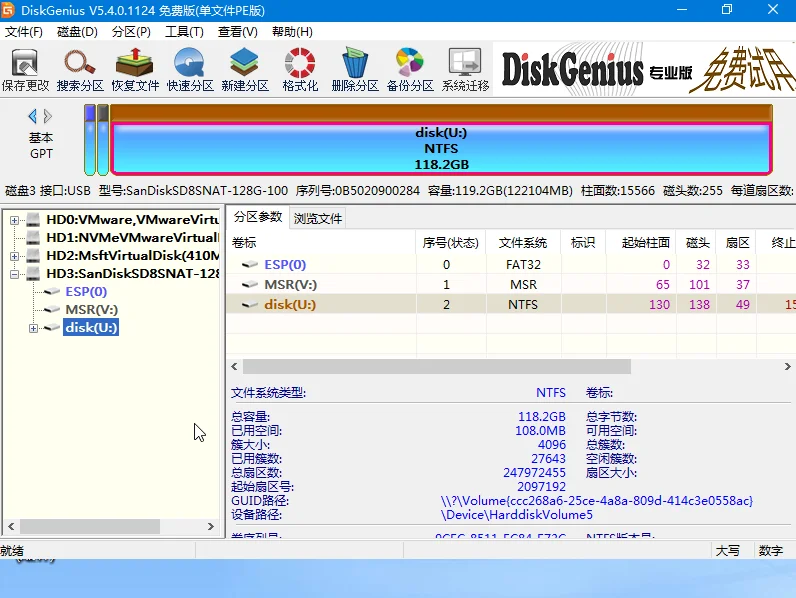The width and height of the screenshot is (796, 598).
Task: Create New Partition (新建分区) icon
Action: 245,70
